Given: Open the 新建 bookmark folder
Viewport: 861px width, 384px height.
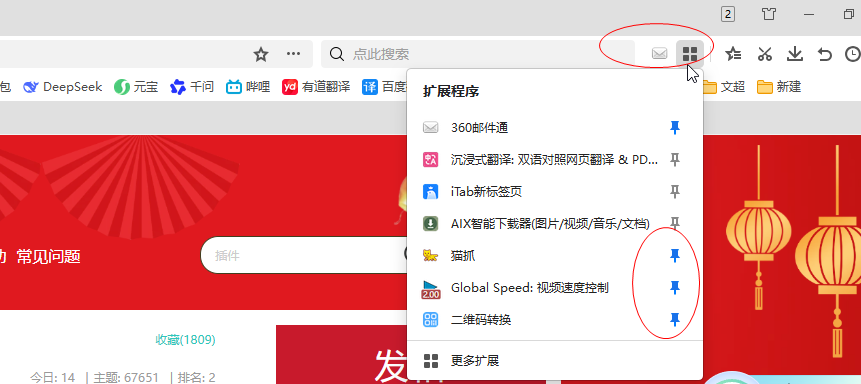Looking at the screenshot, I should point(779,87).
